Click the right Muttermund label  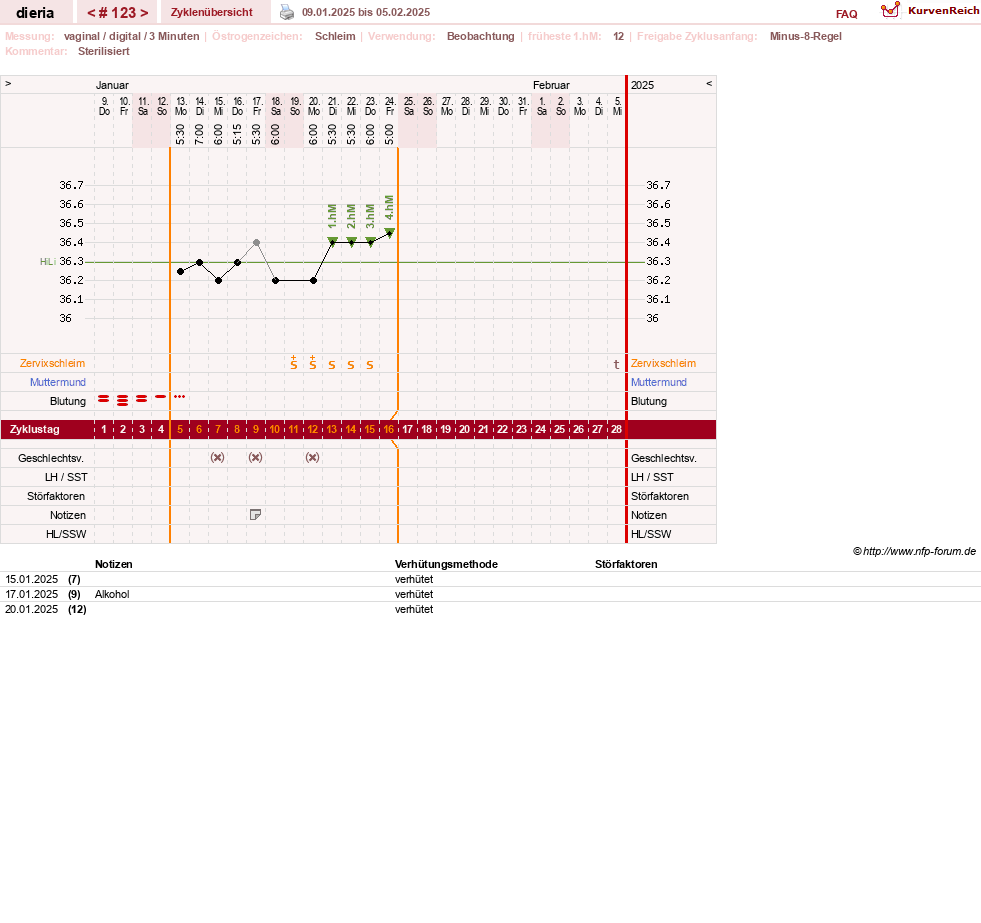[x=659, y=382]
